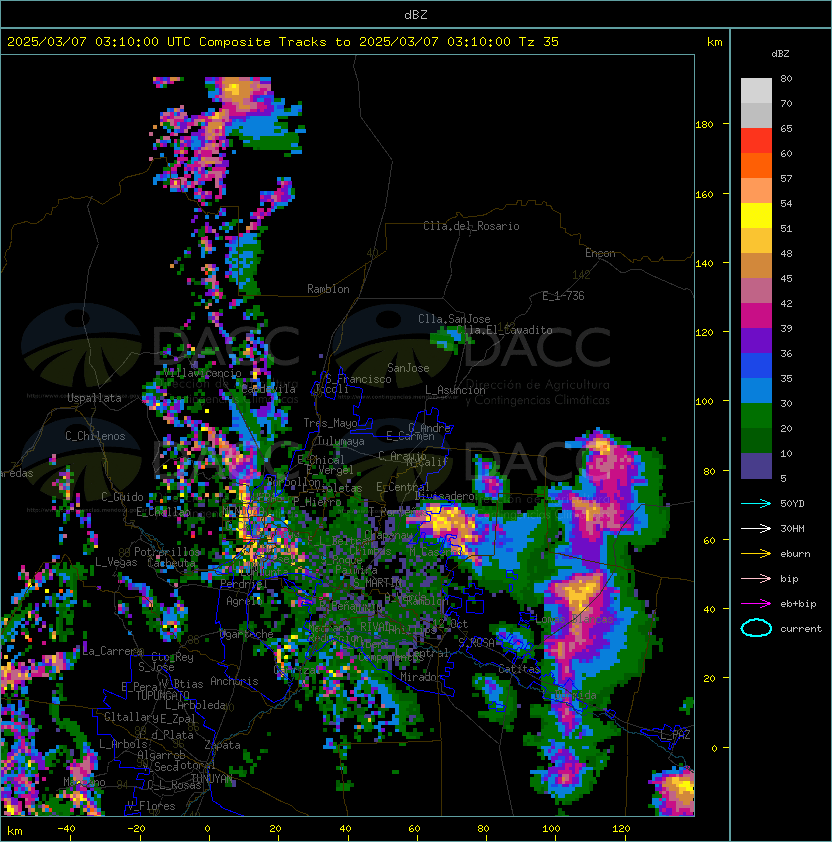Viewport: 832px width, 842px height.
Task: Click the pink bip arrow legend icon
Action: [756, 579]
